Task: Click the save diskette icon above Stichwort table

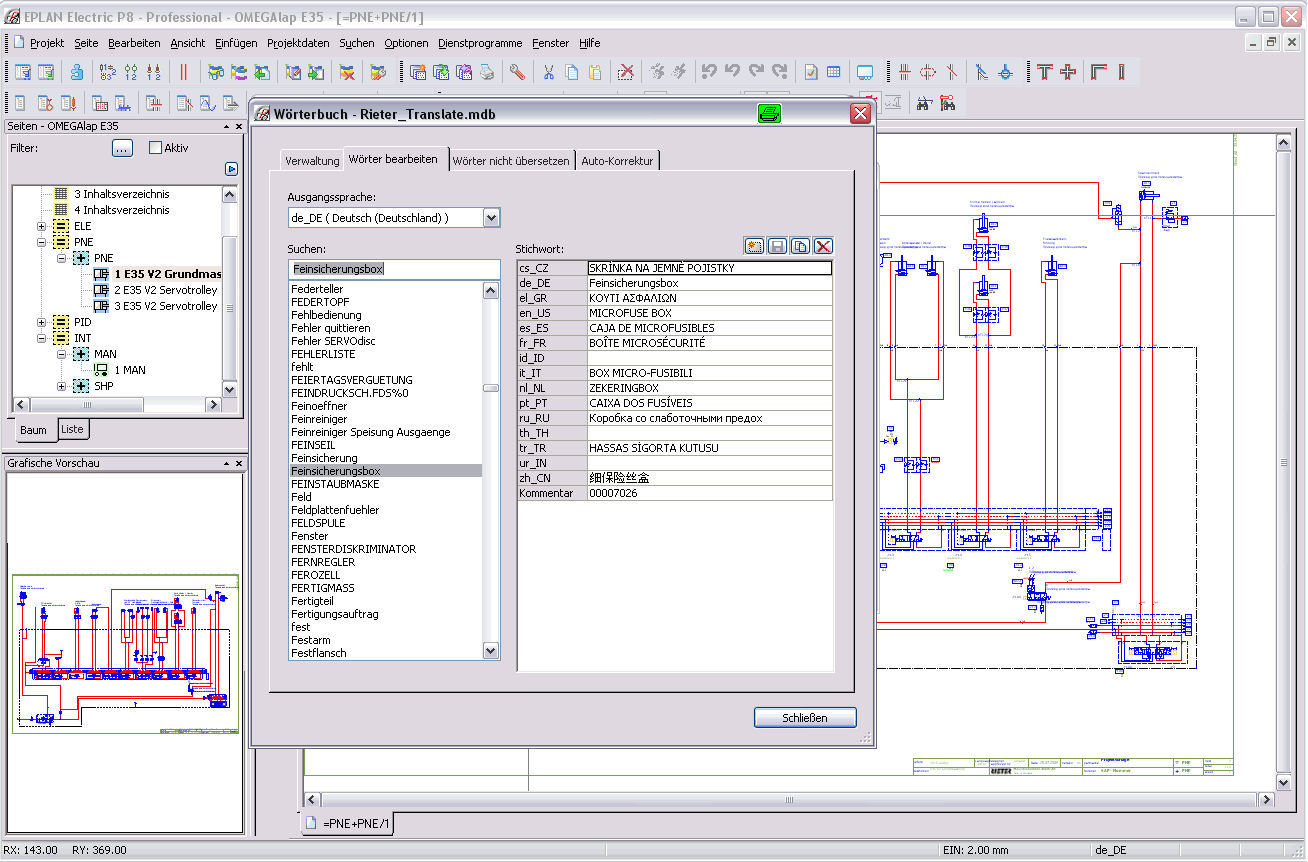Action: click(x=777, y=246)
